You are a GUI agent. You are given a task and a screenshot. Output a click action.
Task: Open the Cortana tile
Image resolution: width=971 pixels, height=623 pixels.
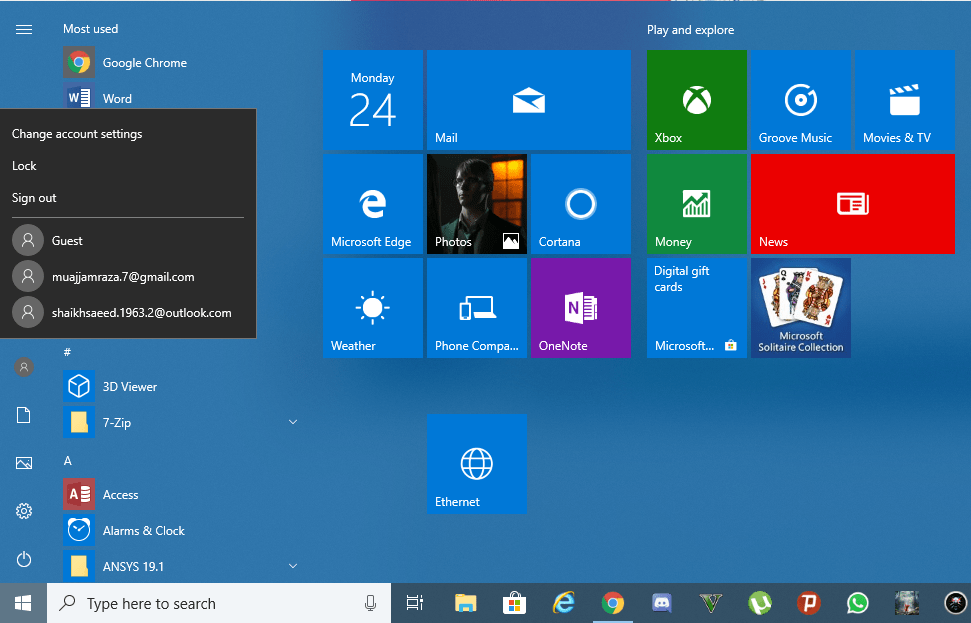coord(580,204)
